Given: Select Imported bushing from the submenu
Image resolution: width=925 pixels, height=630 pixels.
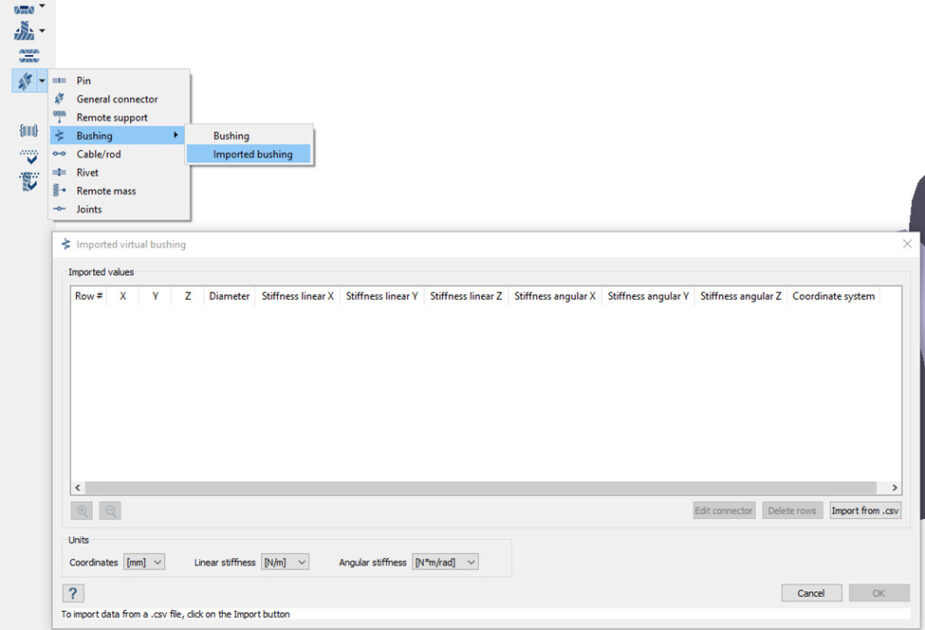Looking at the screenshot, I should pyautogui.click(x=252, y=154).
